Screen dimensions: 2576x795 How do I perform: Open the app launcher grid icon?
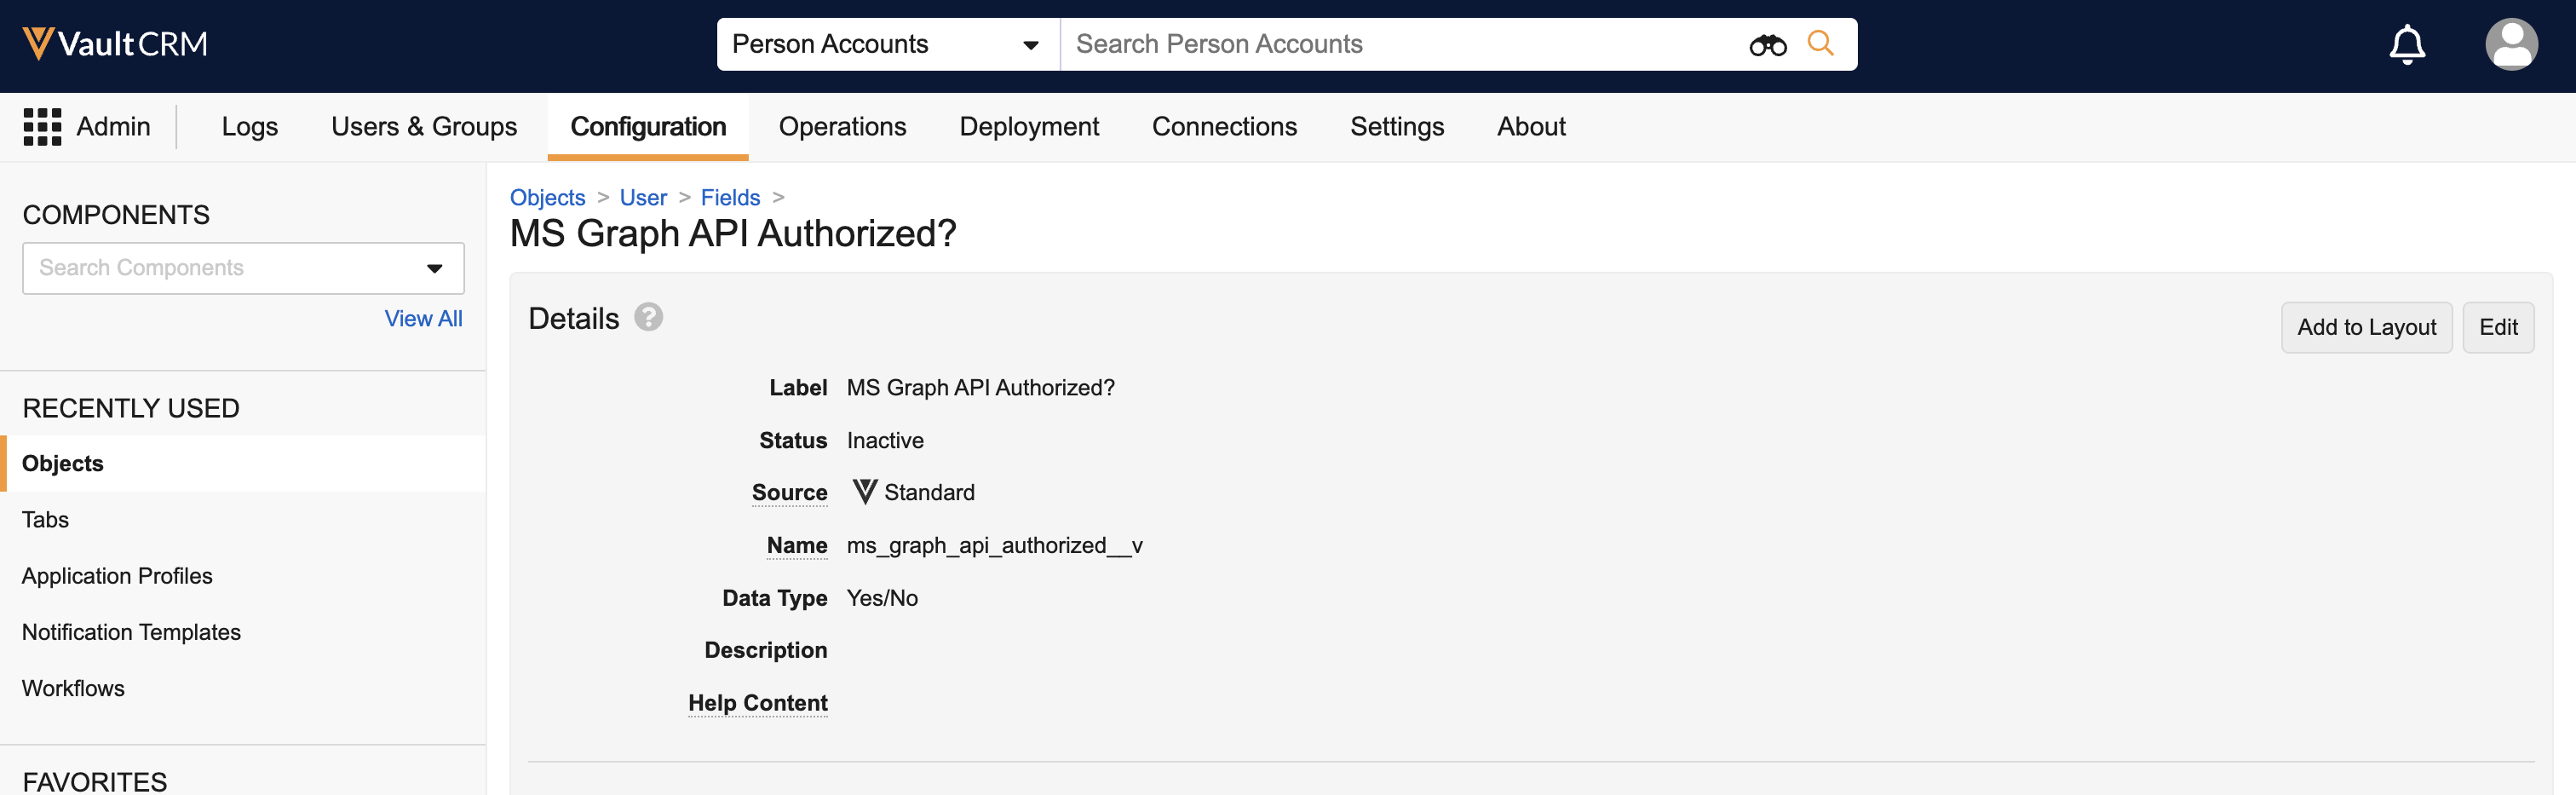[42, 127]
